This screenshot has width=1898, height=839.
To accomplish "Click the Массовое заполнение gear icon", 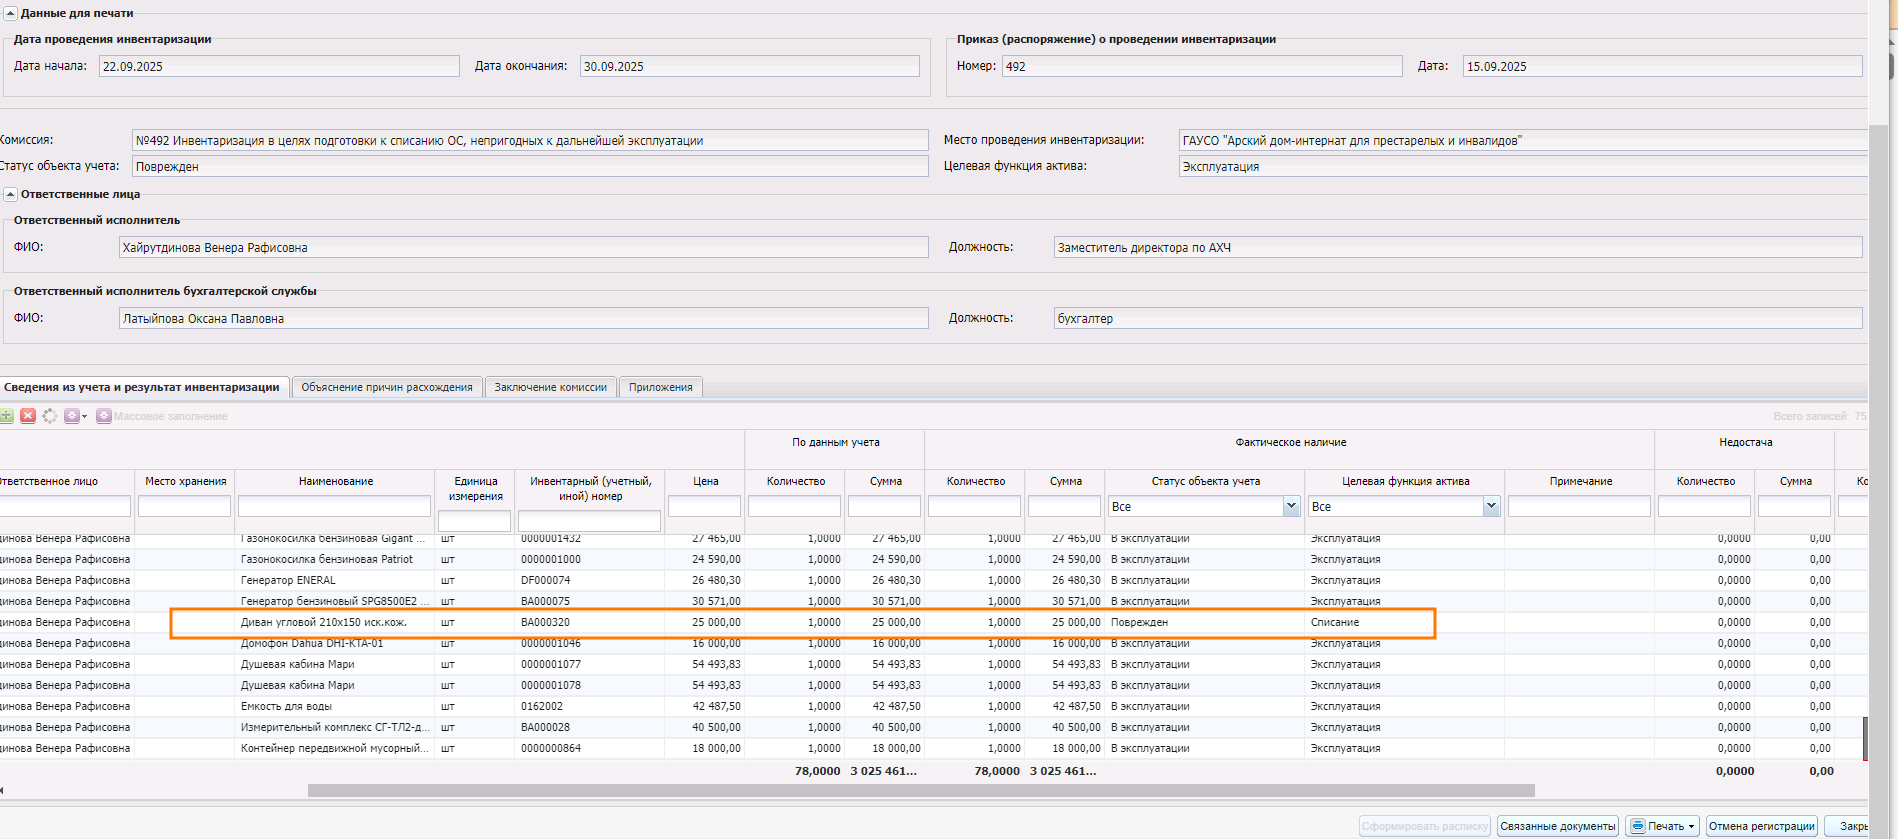I will click(x=104, y=416).
